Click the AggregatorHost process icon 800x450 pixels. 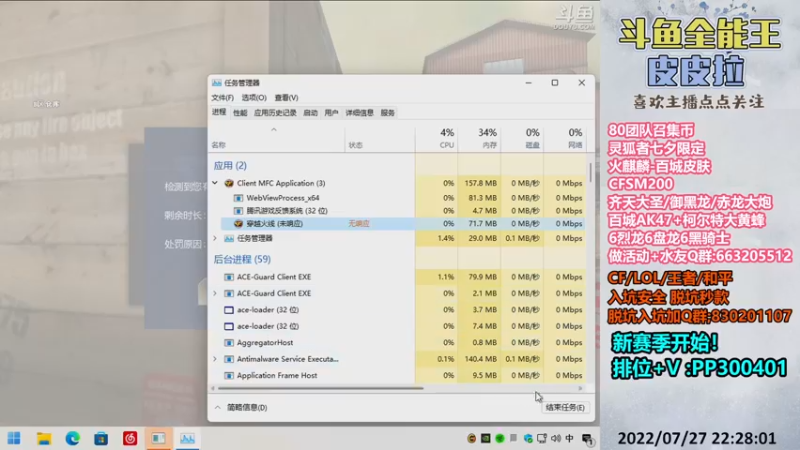point(229,343)
